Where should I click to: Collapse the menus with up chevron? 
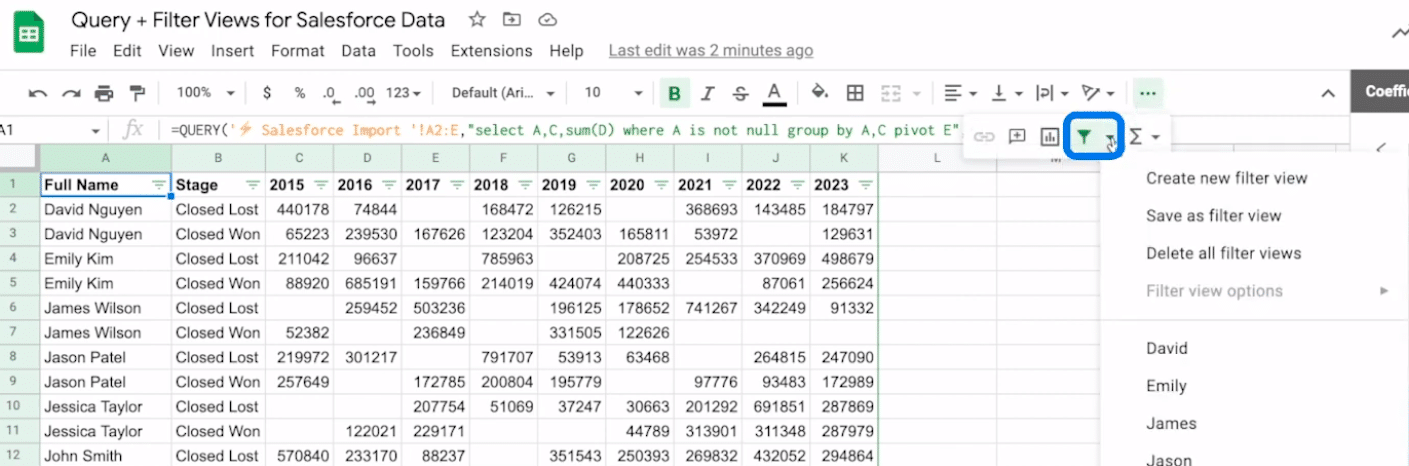pos(1328,93)
